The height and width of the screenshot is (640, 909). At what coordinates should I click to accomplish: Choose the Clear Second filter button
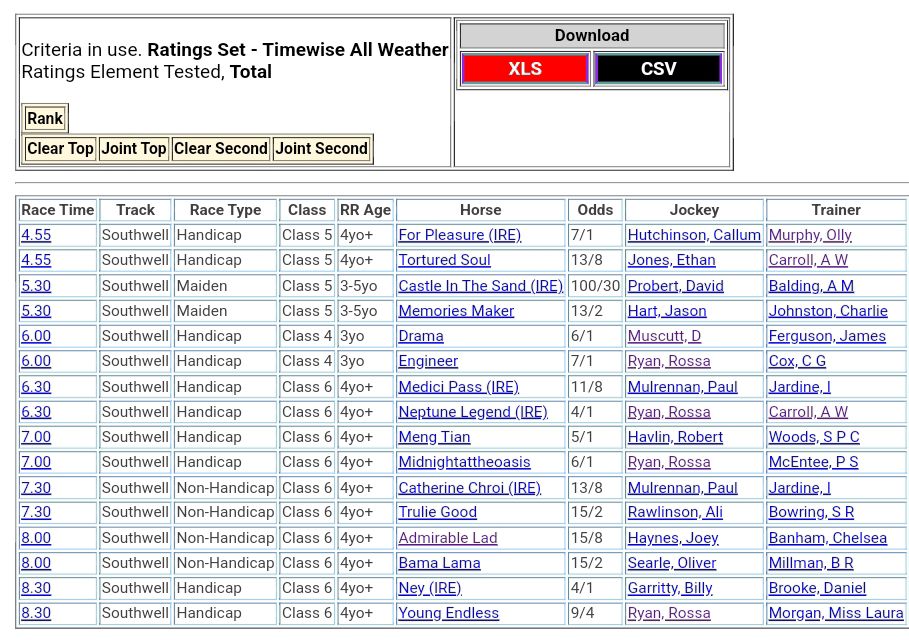click(221, 149)
